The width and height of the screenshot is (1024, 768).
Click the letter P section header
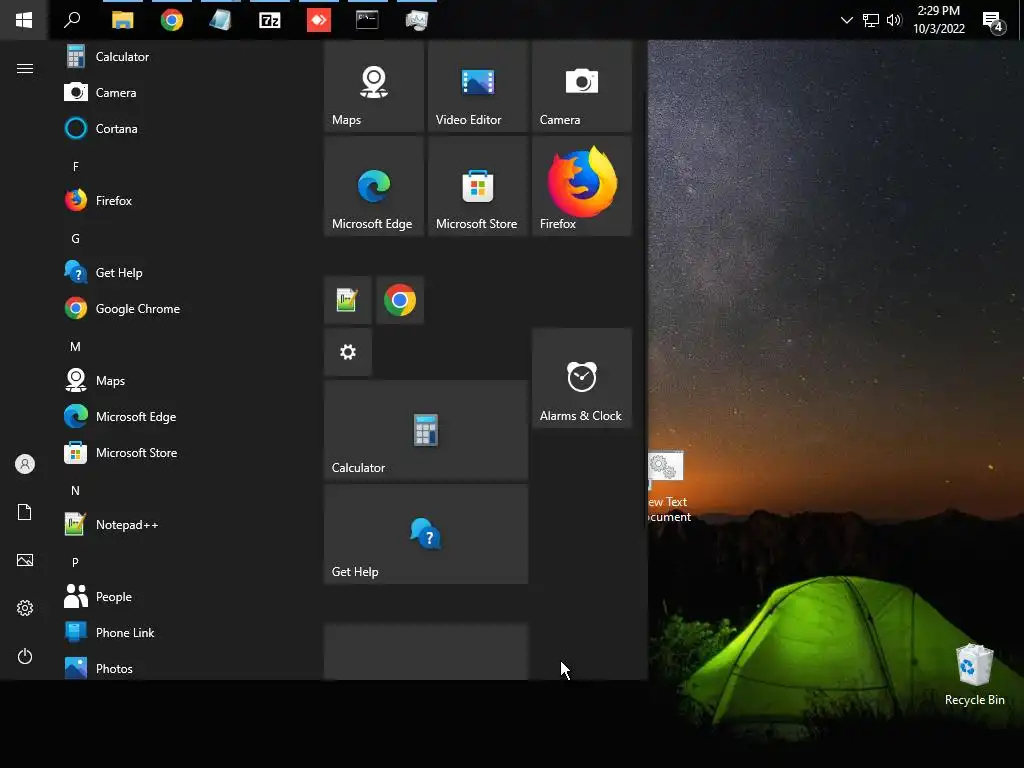point(76,562)
